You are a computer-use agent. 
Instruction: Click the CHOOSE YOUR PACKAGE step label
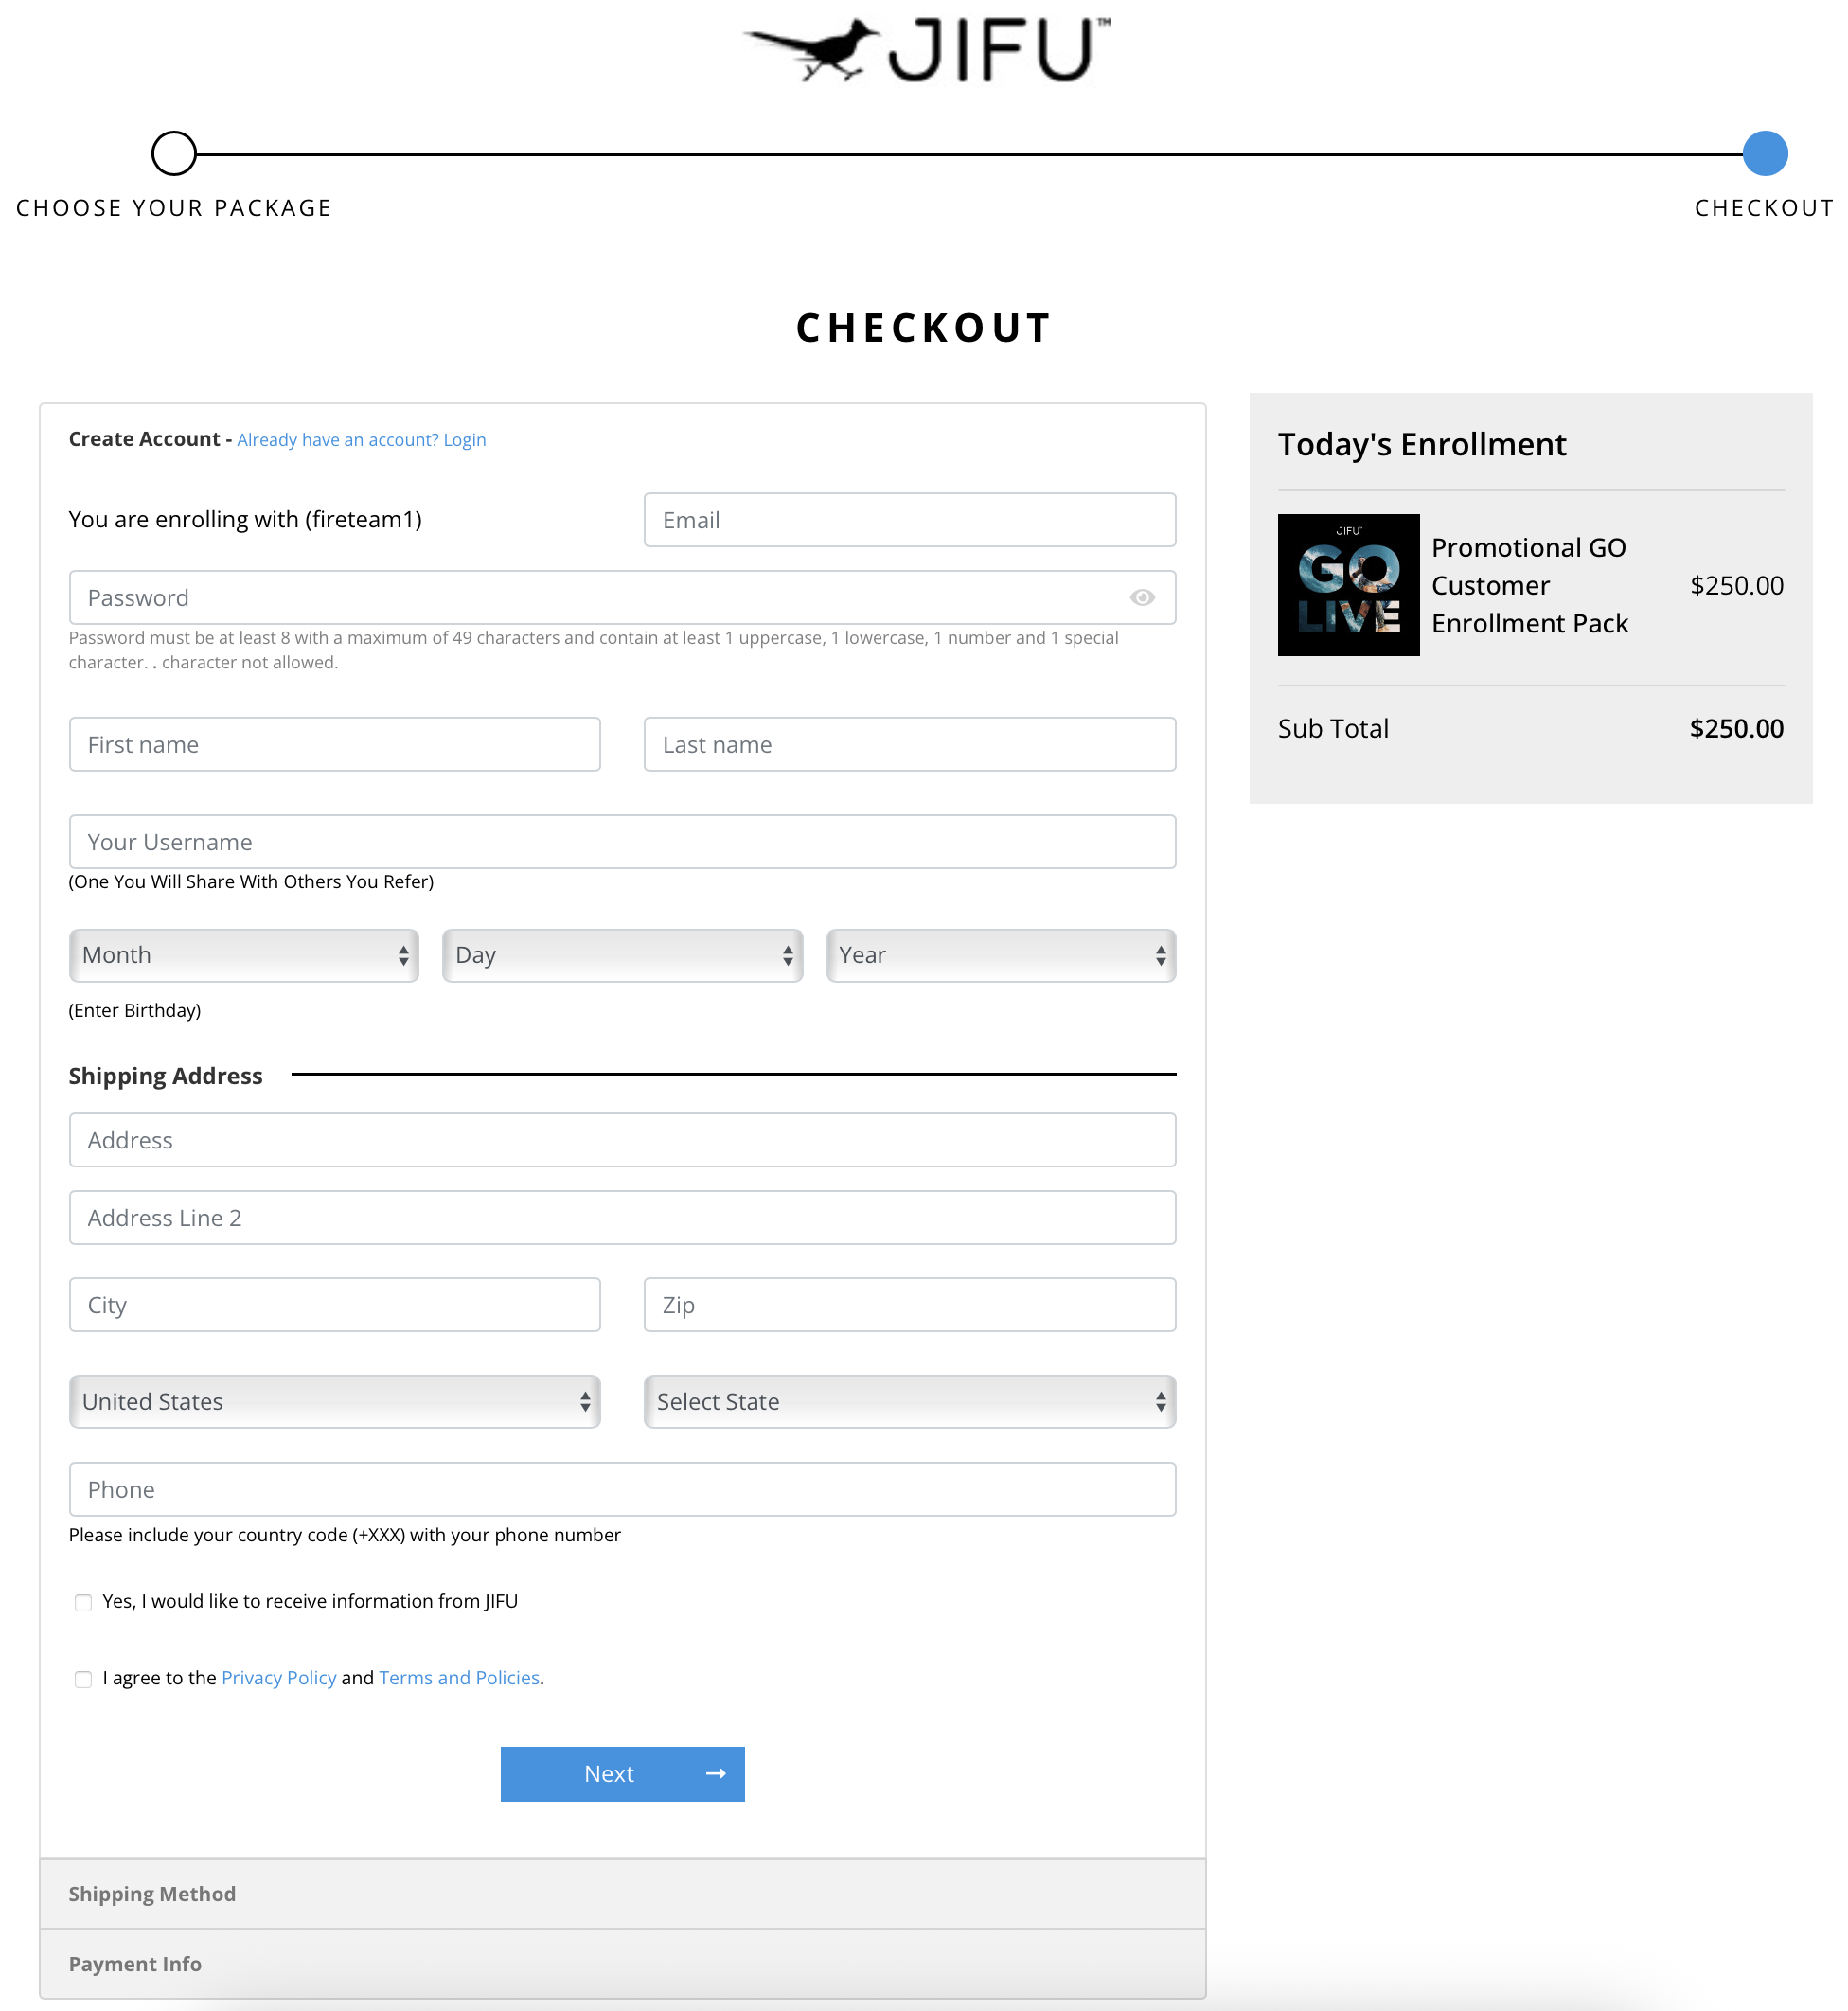tap(174, 208)
